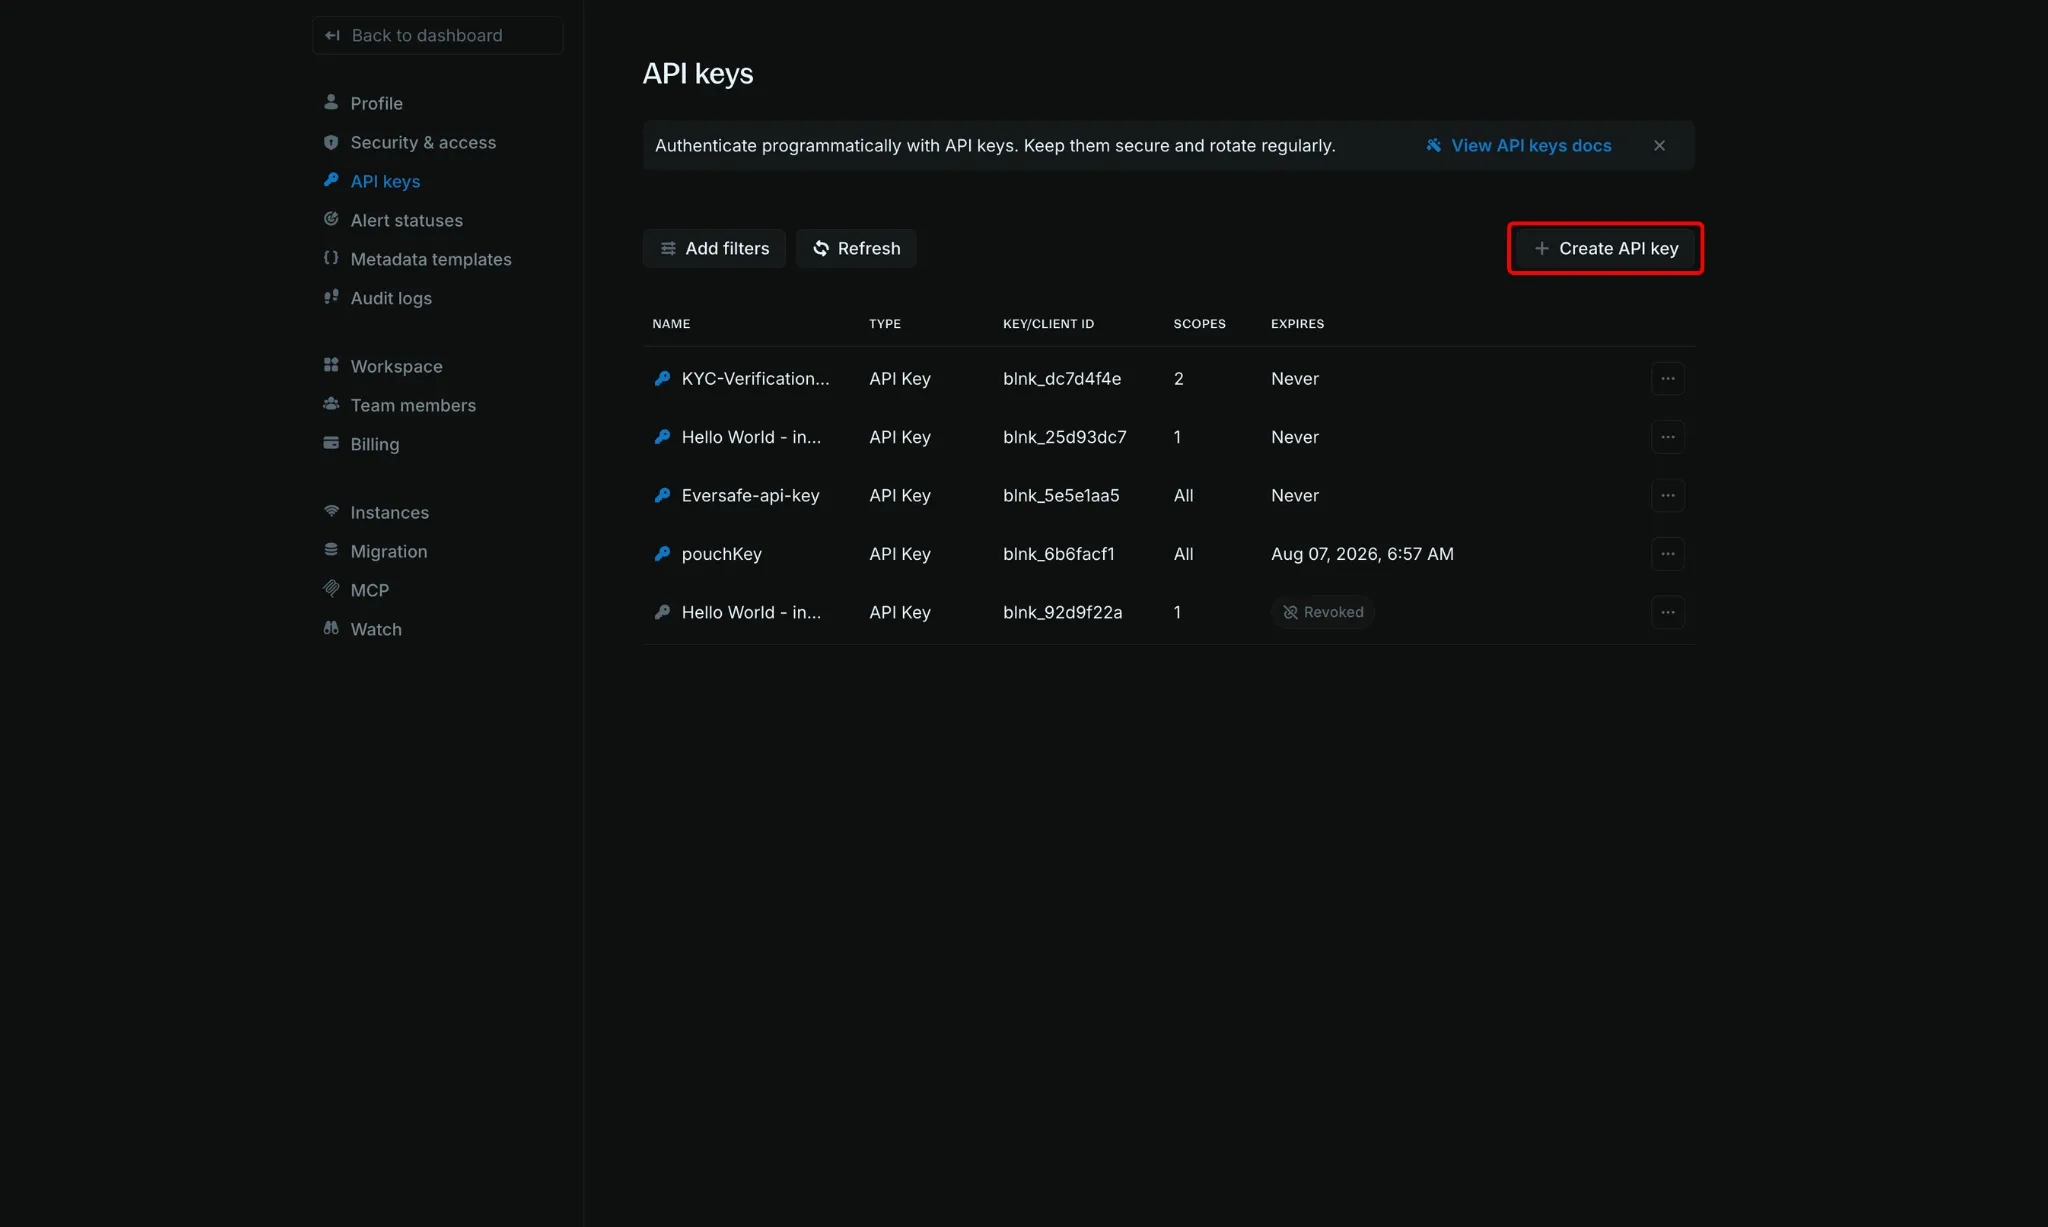This screenshot has height=1227, width=2048.
Task: Click the EXPIRES column header
Action: pyautogui.click(x=1297, y=324)
